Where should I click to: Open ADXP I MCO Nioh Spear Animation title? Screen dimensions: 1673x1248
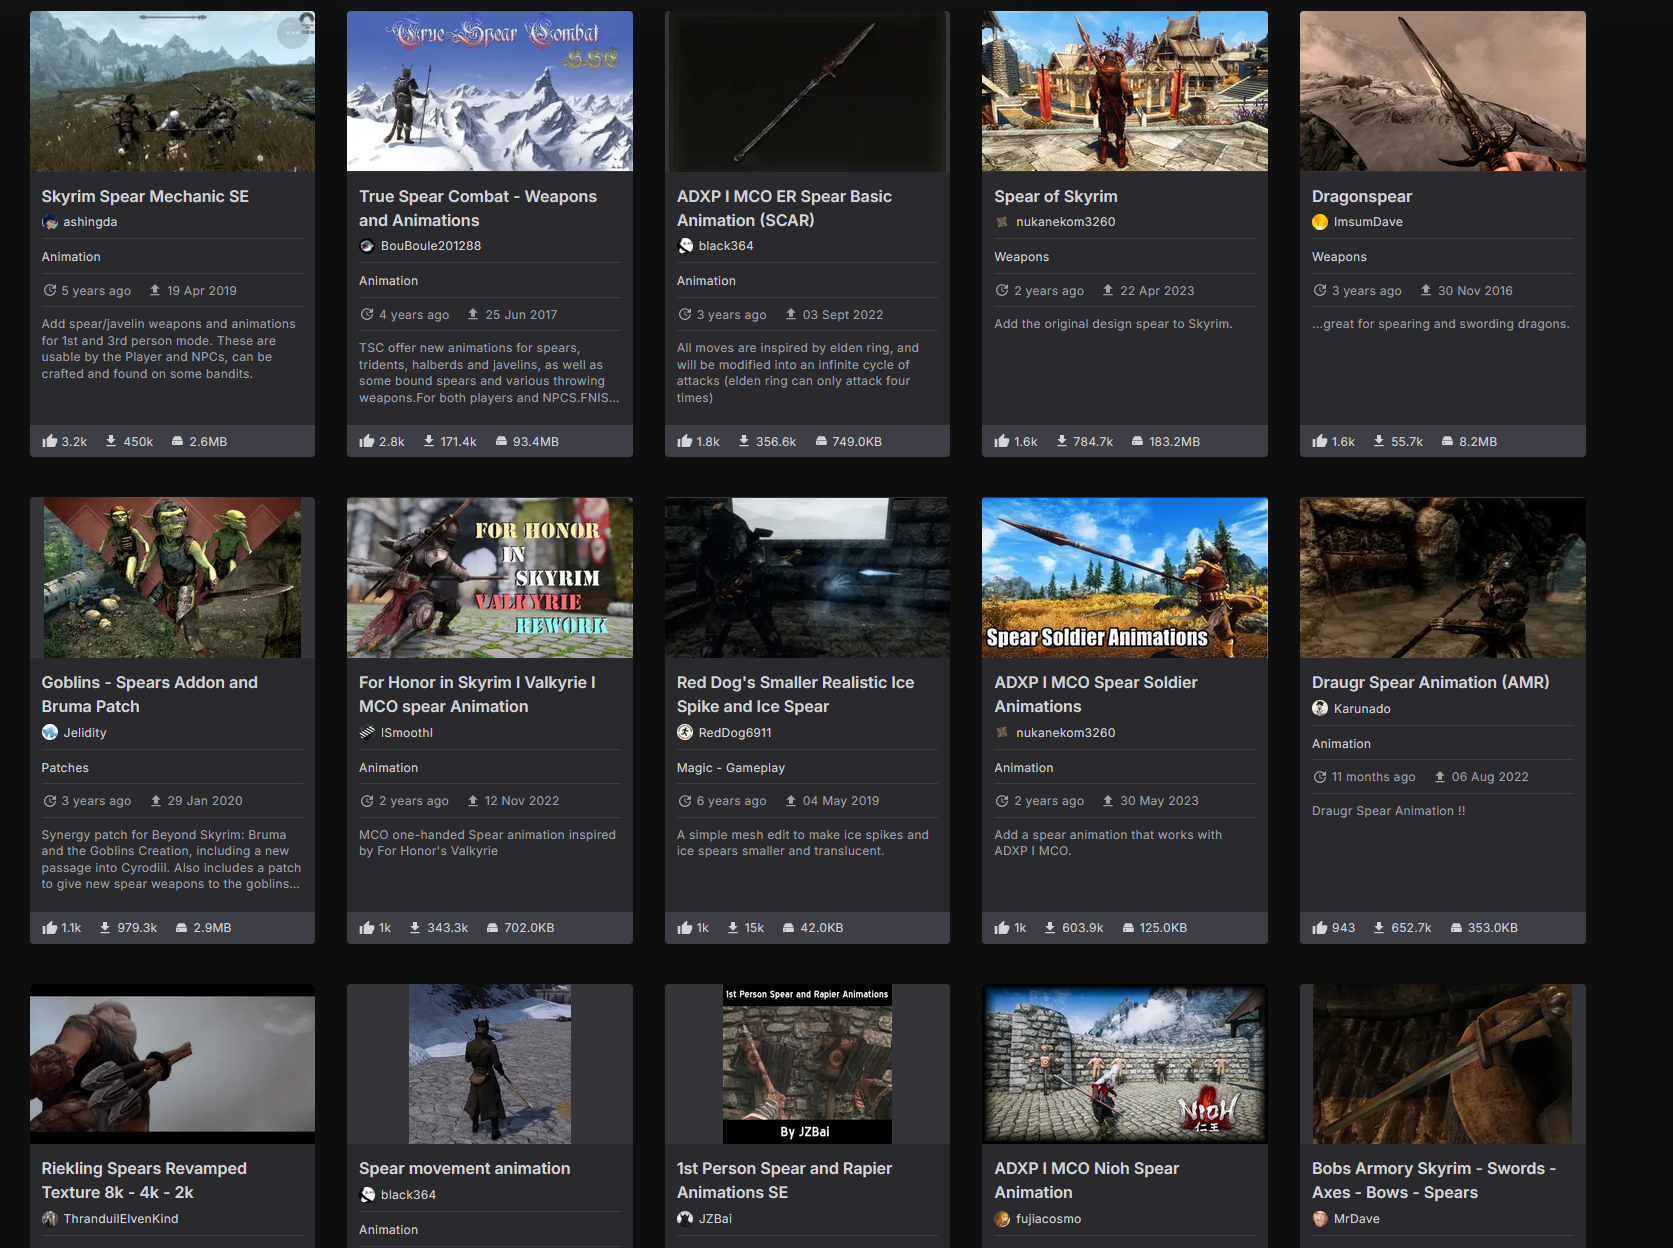[x=1086, y=1181]
